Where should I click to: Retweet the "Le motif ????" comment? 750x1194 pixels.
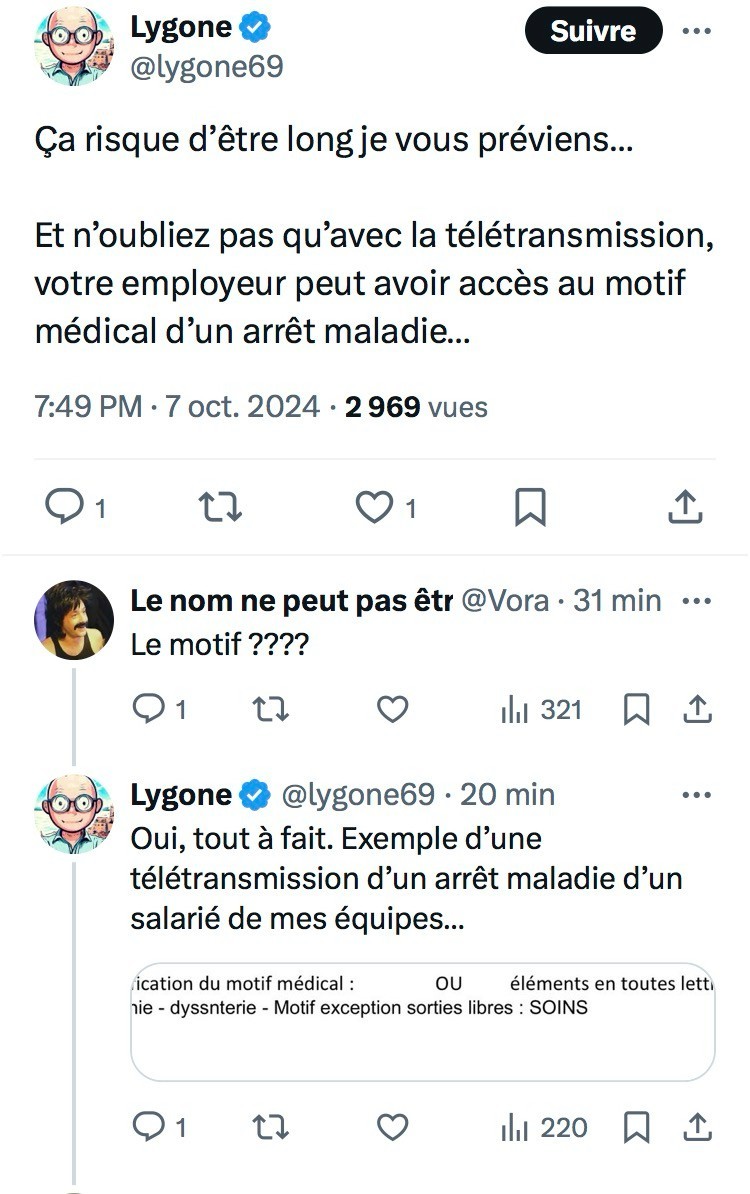tap(270, 709)
